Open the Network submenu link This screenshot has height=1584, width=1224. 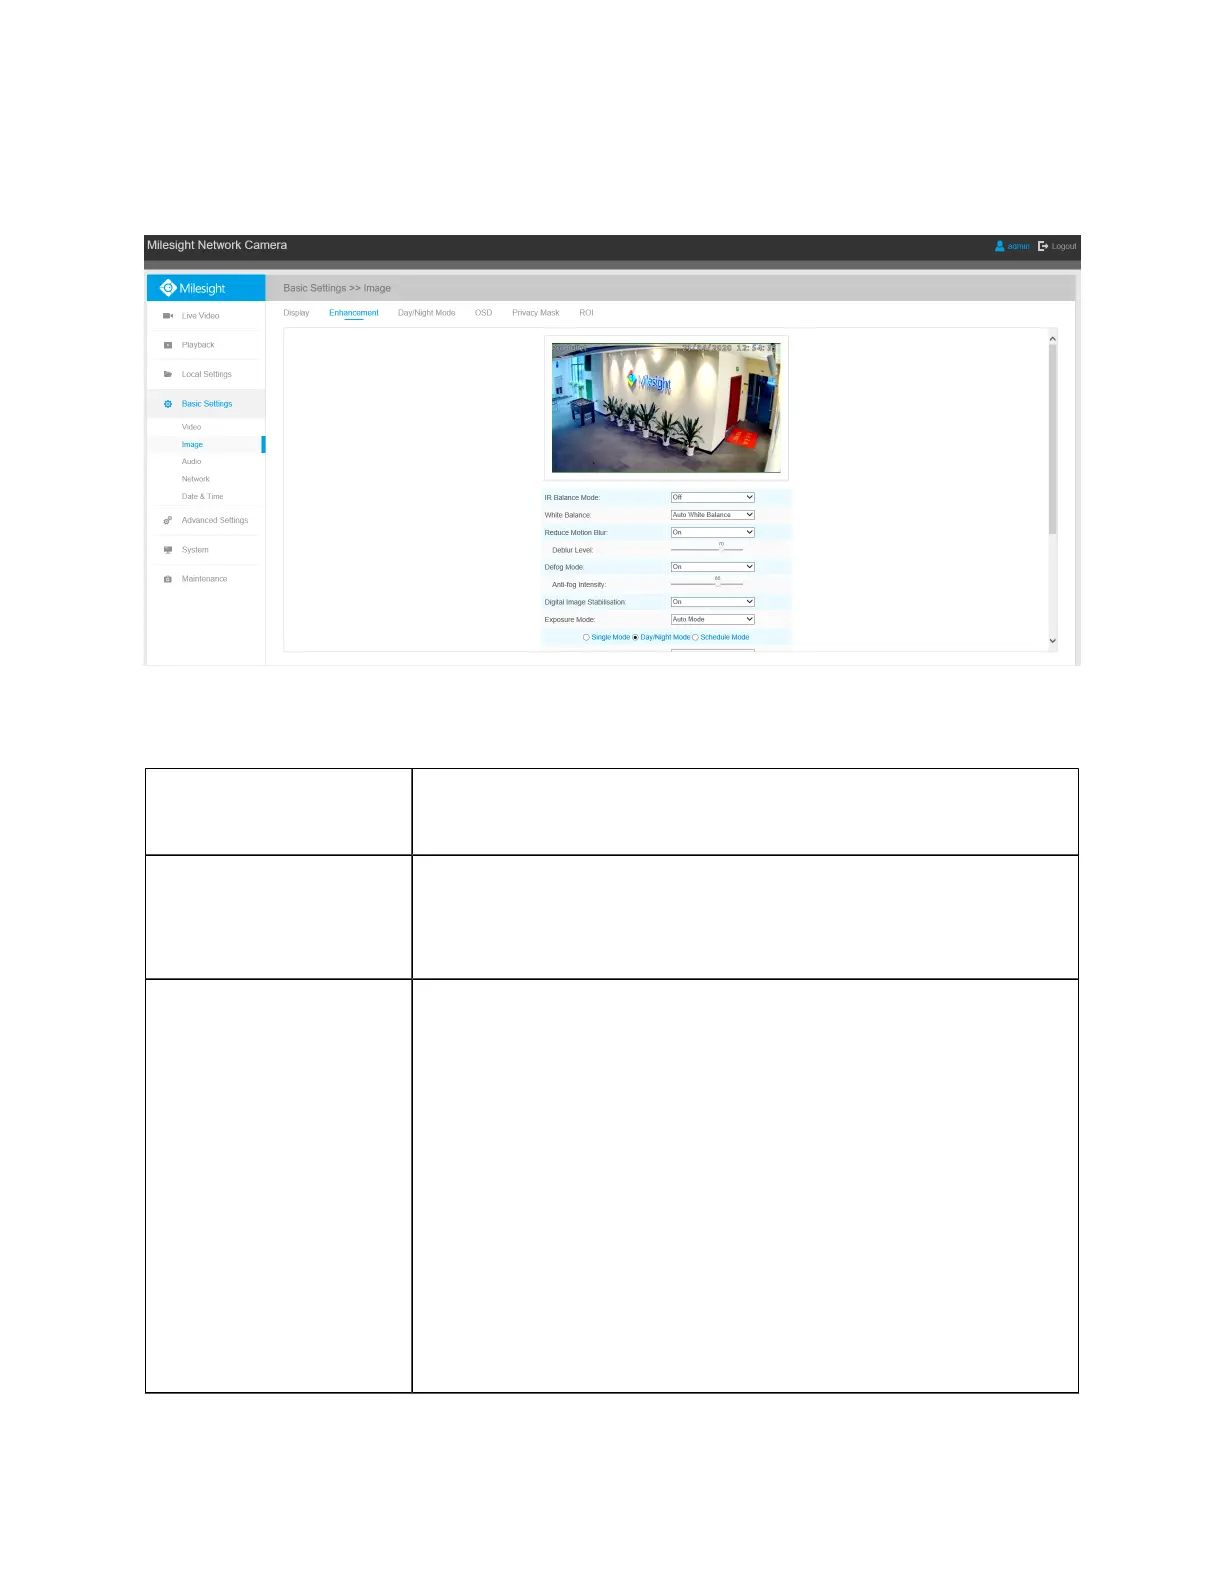[x=195, y=479]
